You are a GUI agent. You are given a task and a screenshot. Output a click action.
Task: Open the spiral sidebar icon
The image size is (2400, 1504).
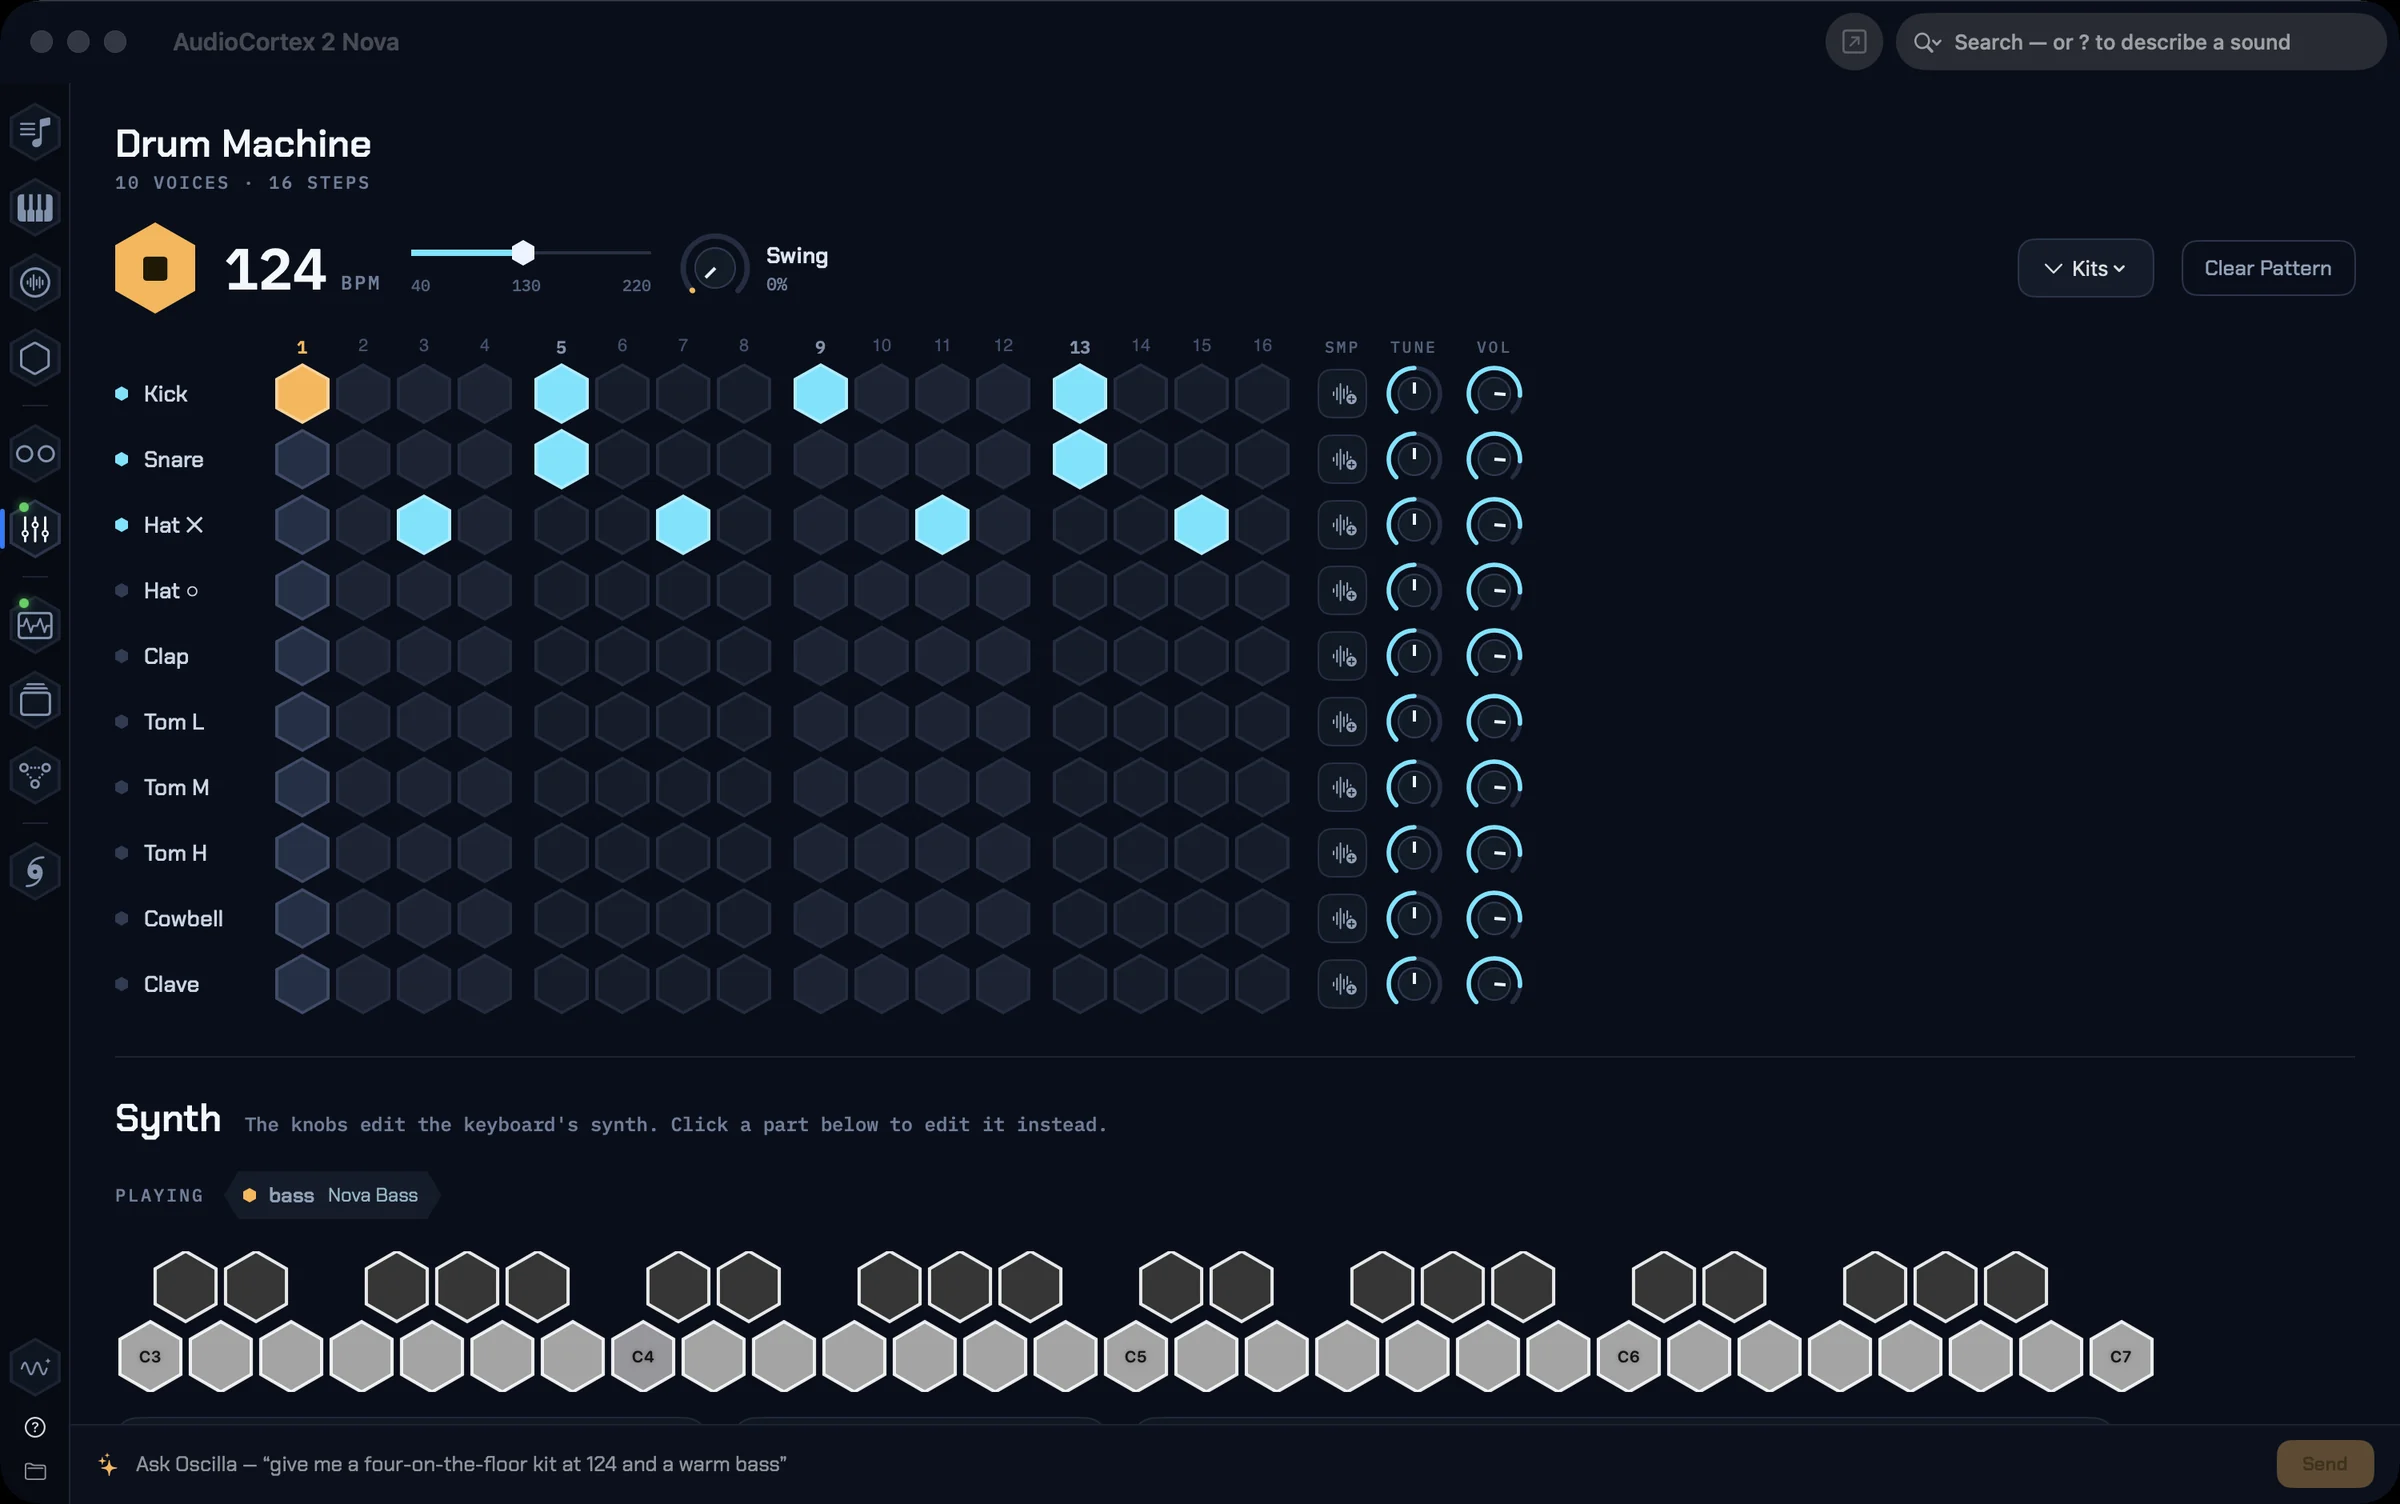coord(35,871)
